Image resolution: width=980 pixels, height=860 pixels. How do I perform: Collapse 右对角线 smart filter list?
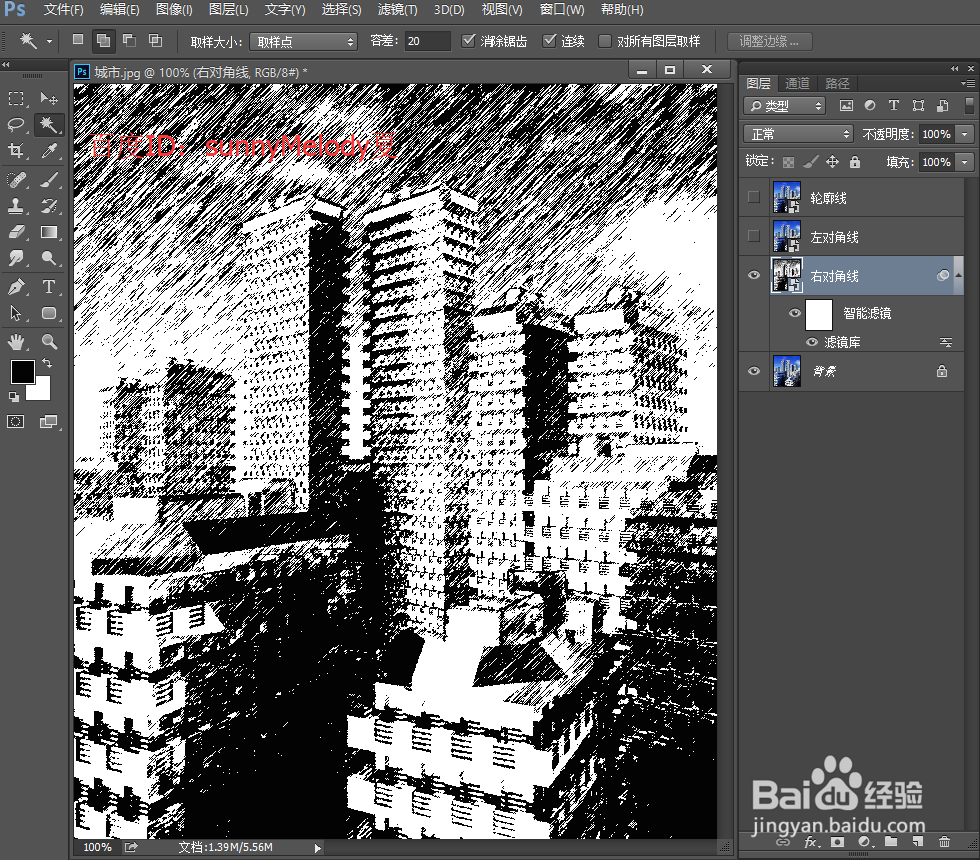pos(958,275)
